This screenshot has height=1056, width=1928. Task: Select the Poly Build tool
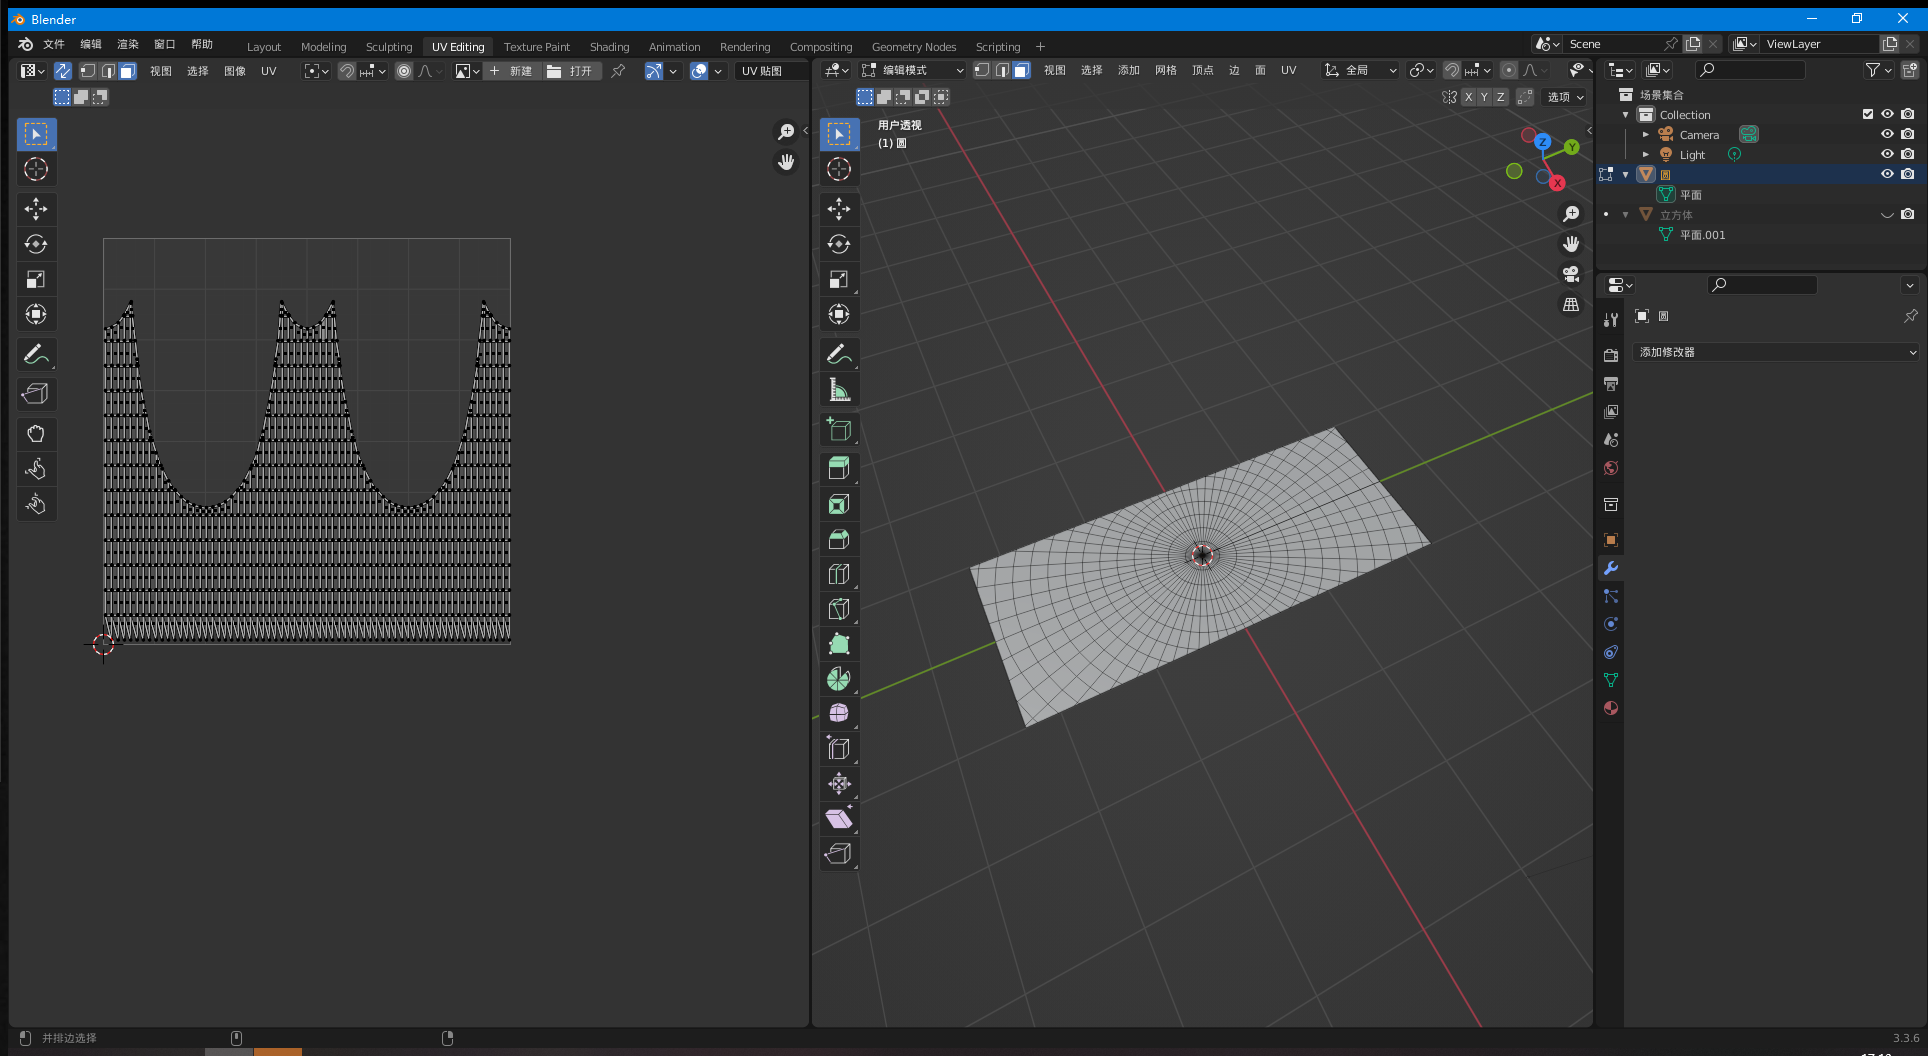point(839,644)
